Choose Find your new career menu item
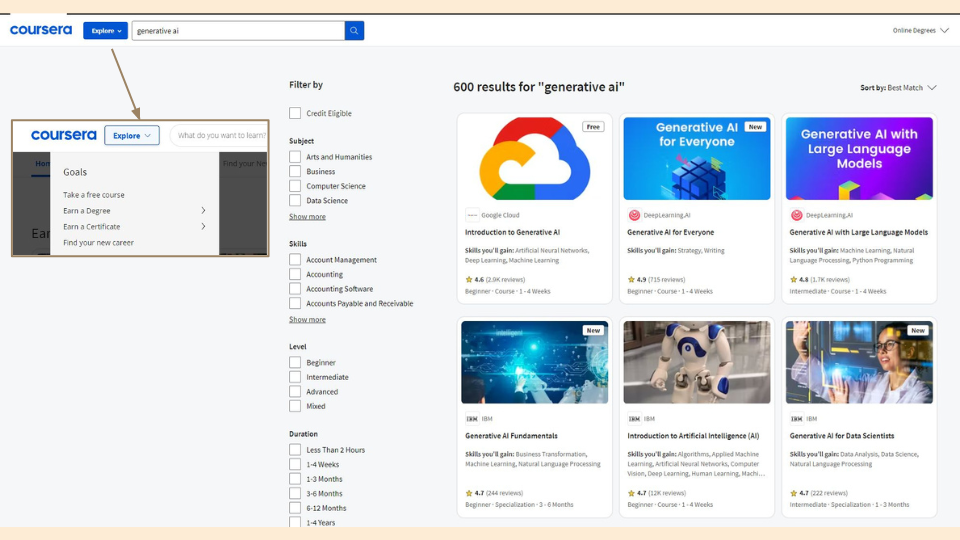 pos(99,242)
